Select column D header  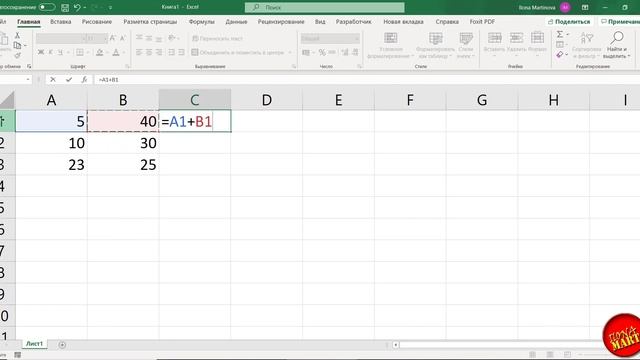[x=267, y=100]
